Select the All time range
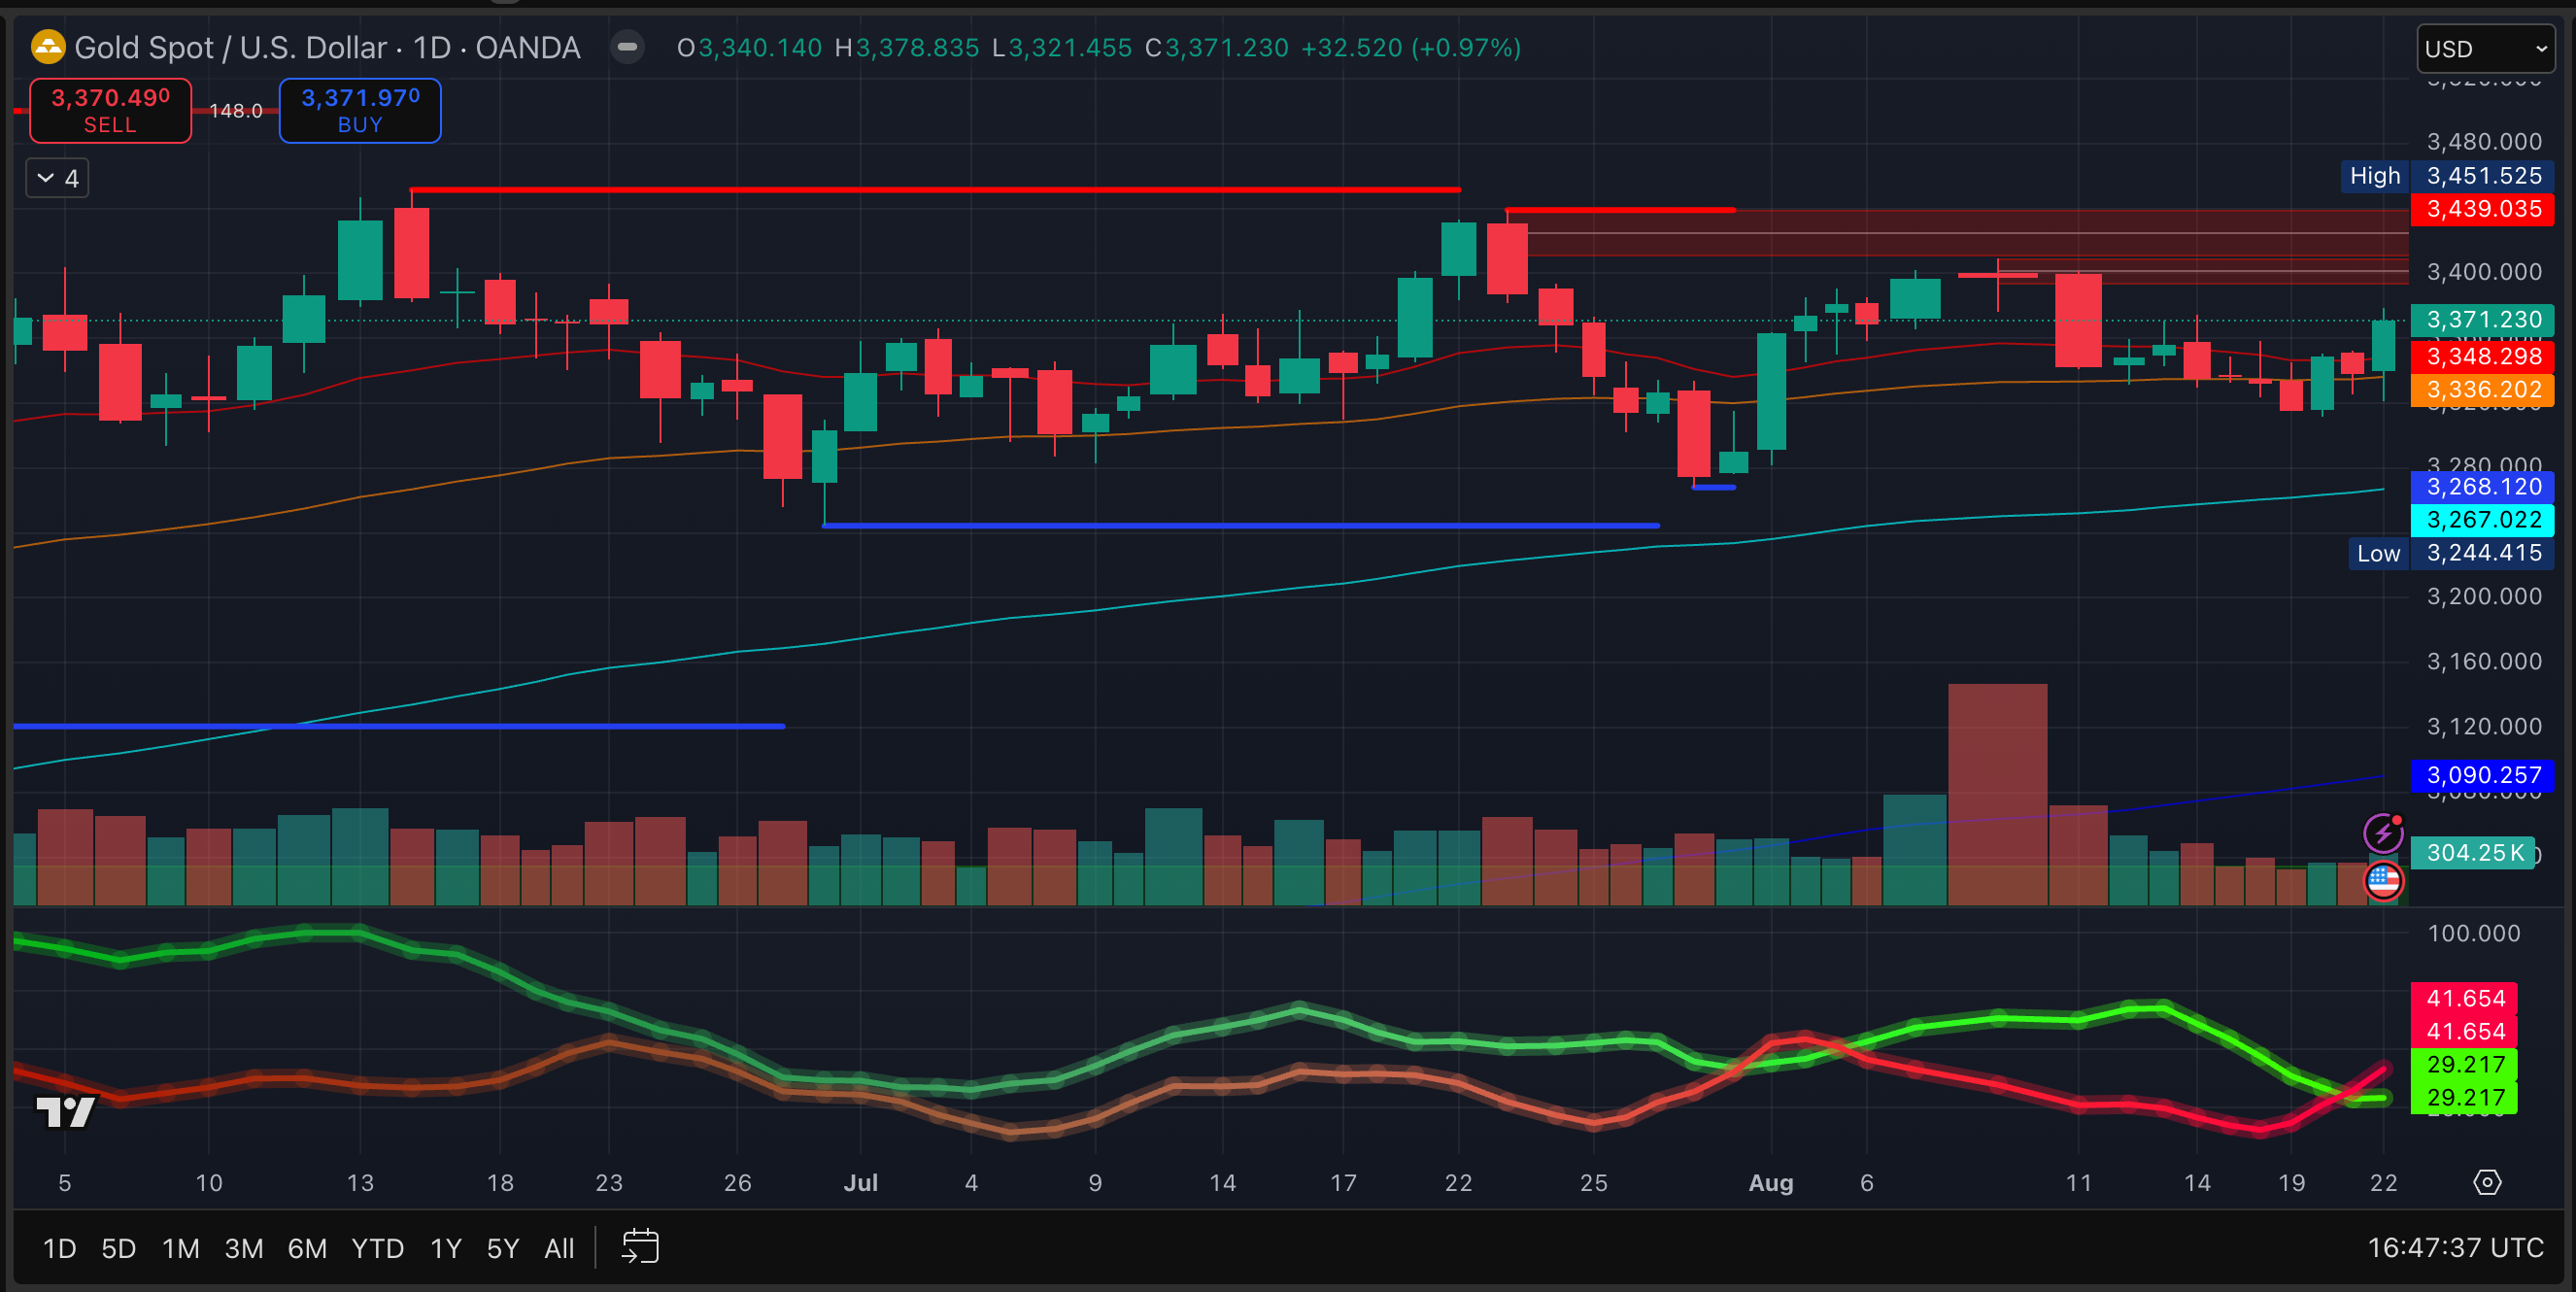 click(559, 1248)
